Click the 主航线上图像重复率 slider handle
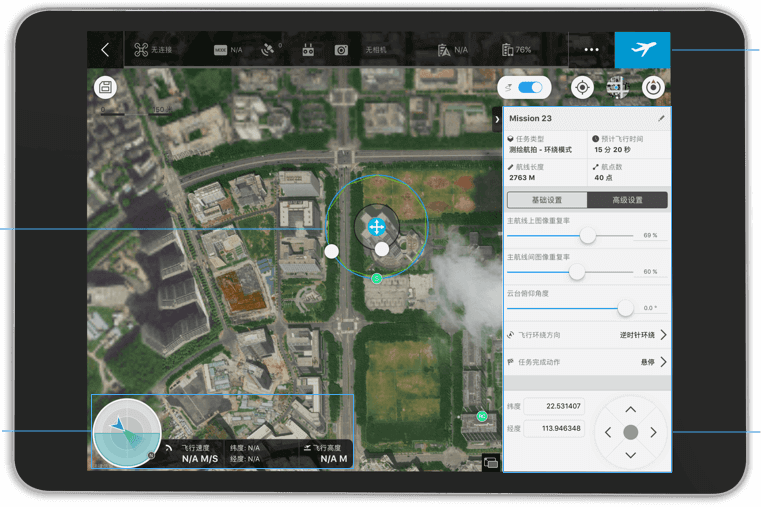This screenshot has width=761, height=507. (x=588, y=235)
